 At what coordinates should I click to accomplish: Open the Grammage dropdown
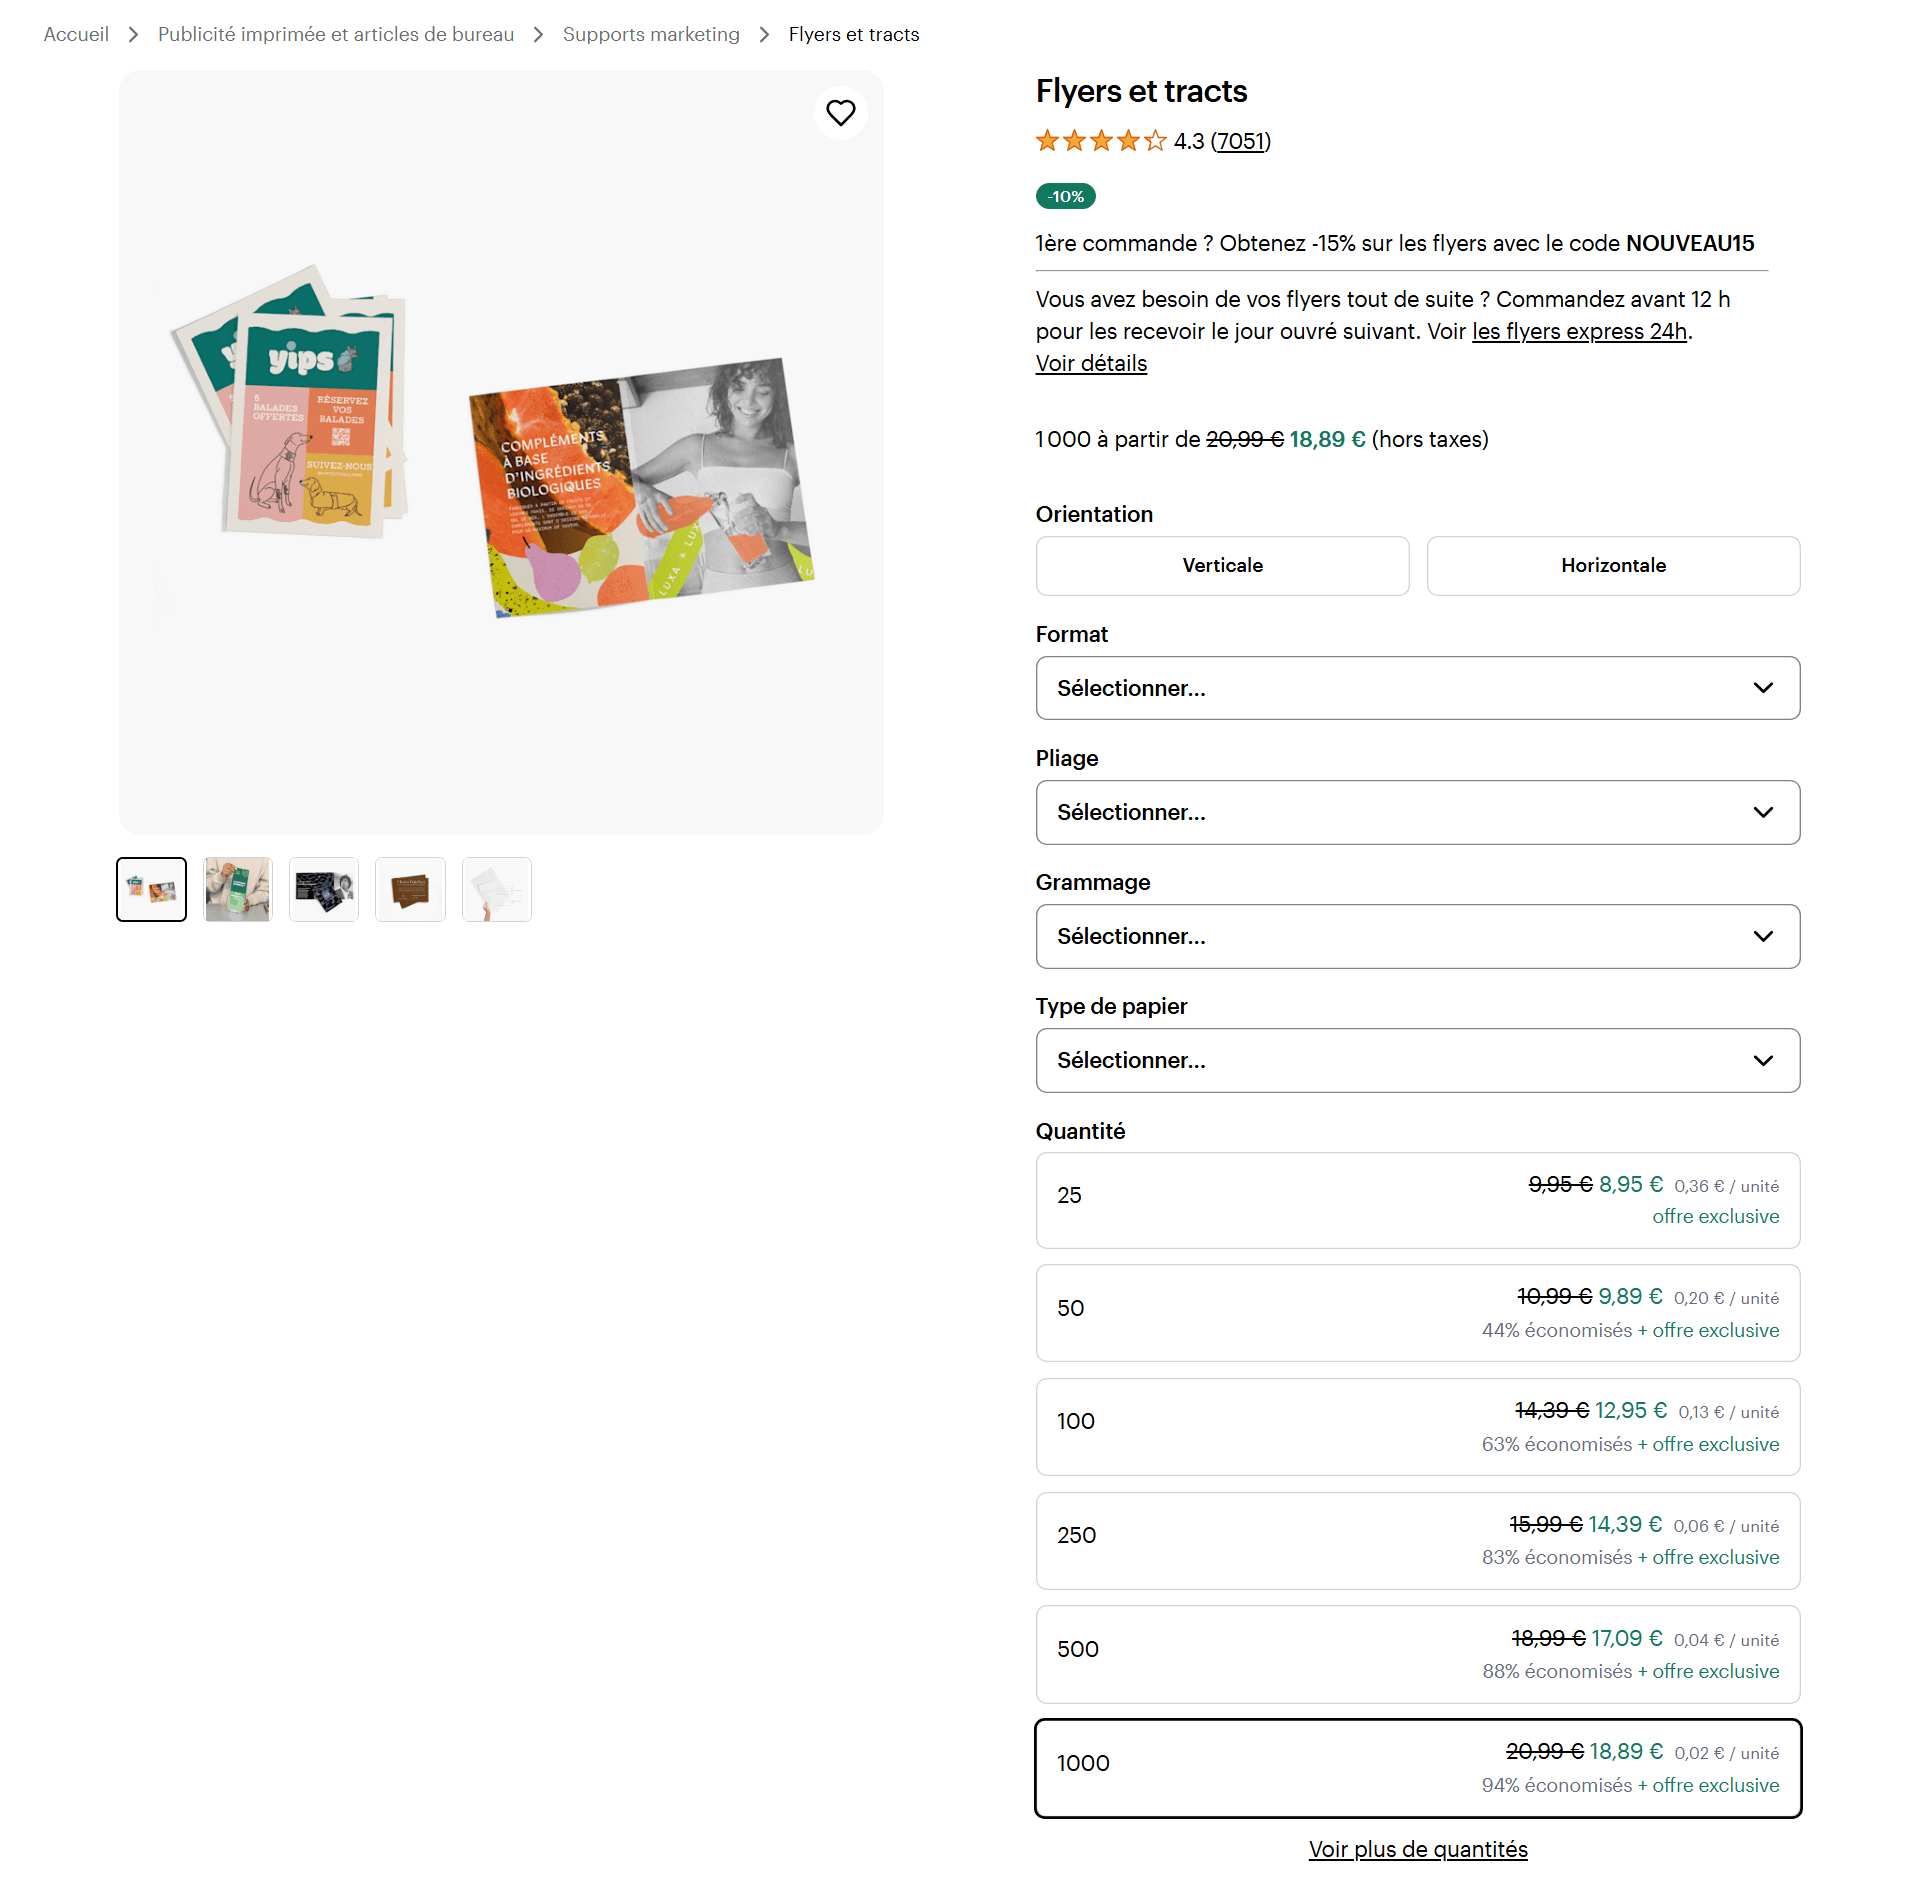1417,936
